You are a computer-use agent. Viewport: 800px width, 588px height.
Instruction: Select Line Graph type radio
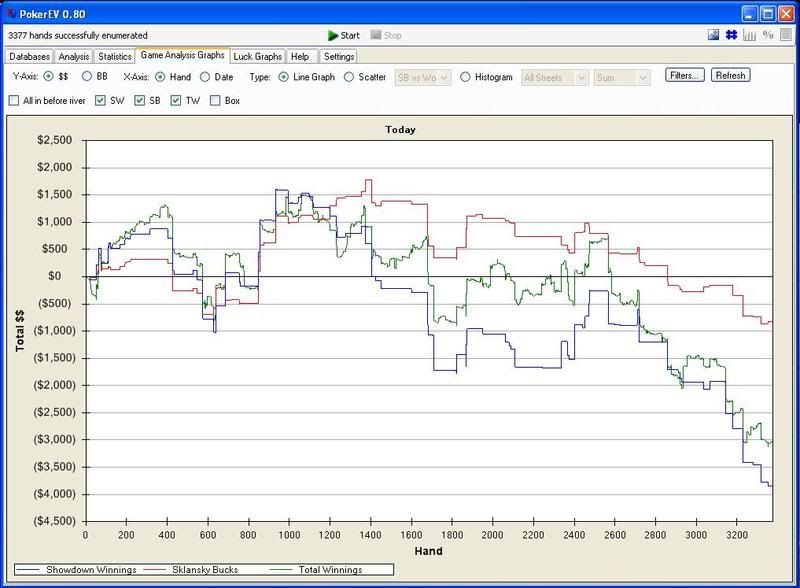[x=284, y=77]
